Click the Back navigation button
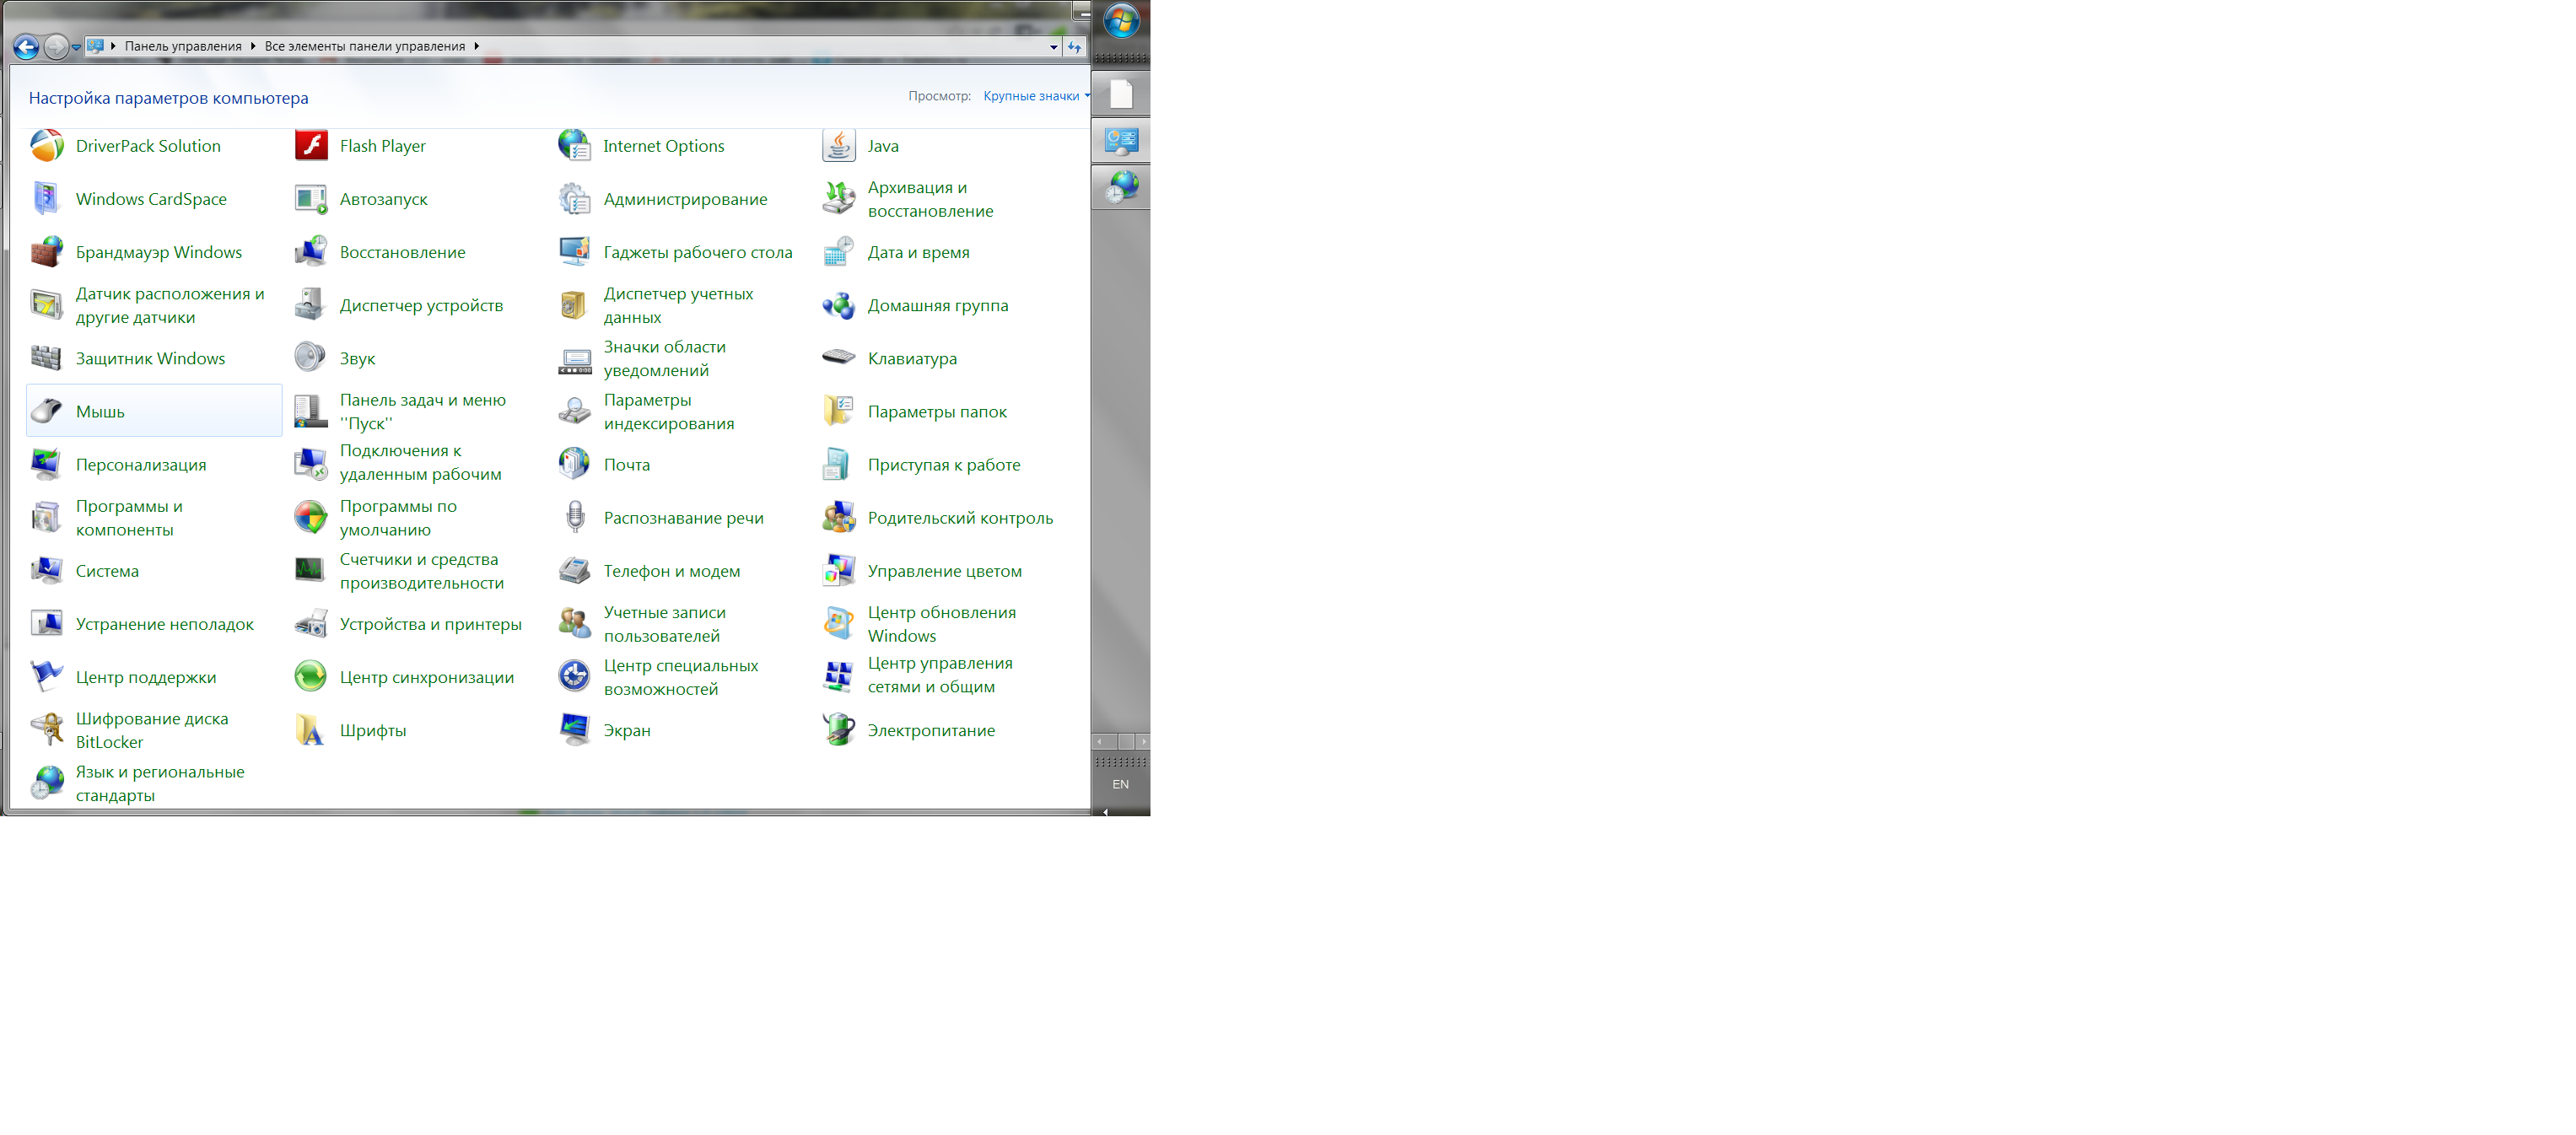 [26, 46]
